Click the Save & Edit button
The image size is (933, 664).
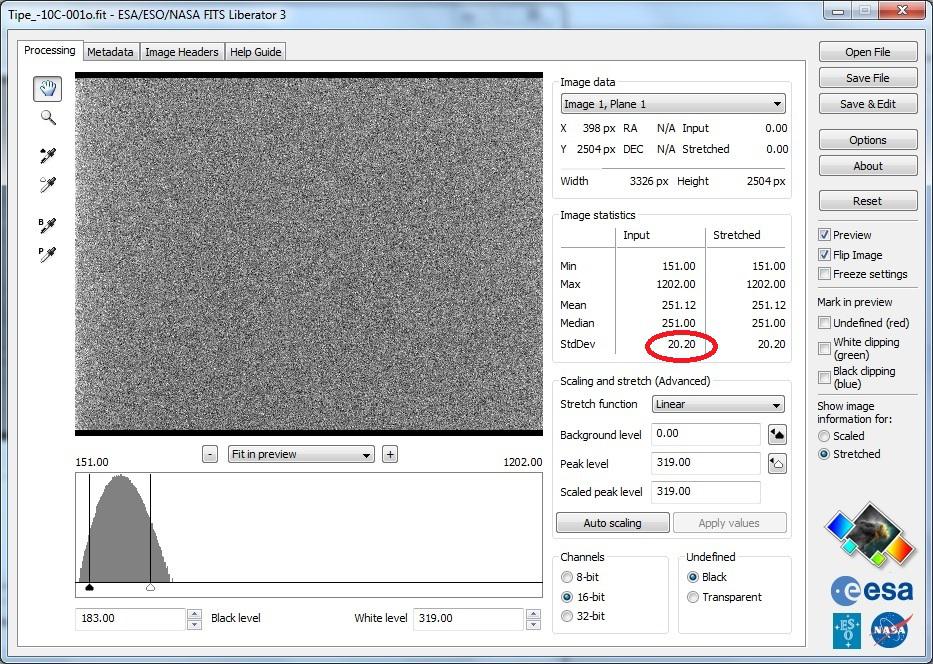[868, 104]
